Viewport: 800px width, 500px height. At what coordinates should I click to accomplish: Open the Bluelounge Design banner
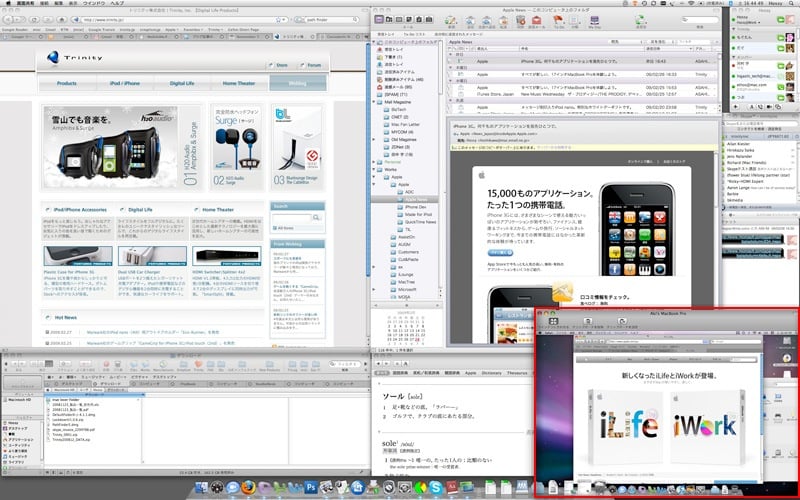pyautogui.click(x=297, y=147)
